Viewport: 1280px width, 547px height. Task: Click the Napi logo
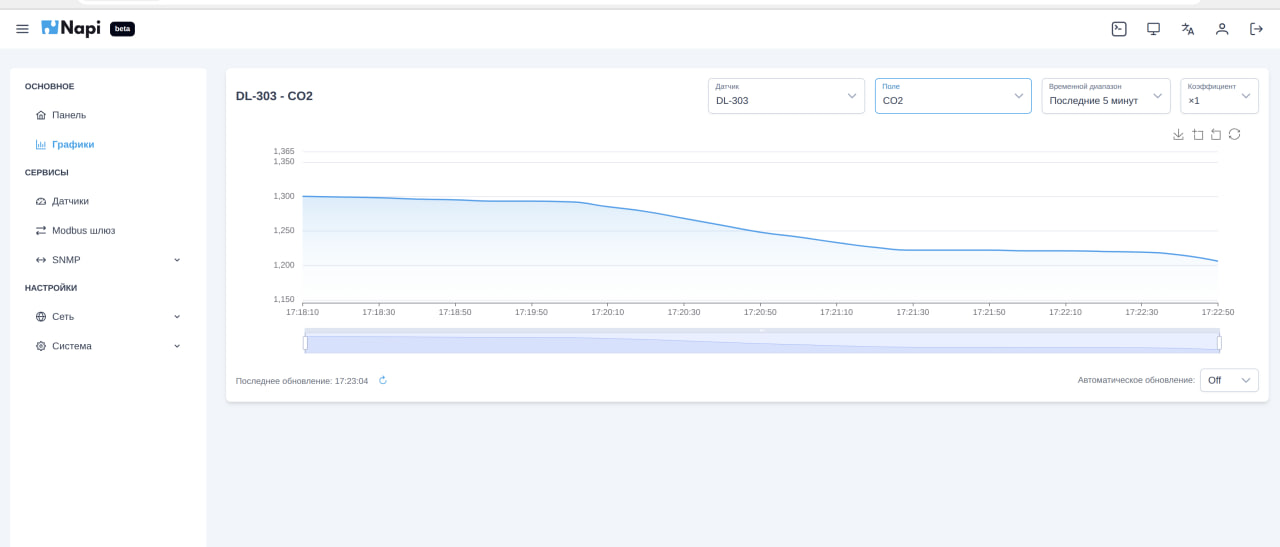click(x=71, y=28)
